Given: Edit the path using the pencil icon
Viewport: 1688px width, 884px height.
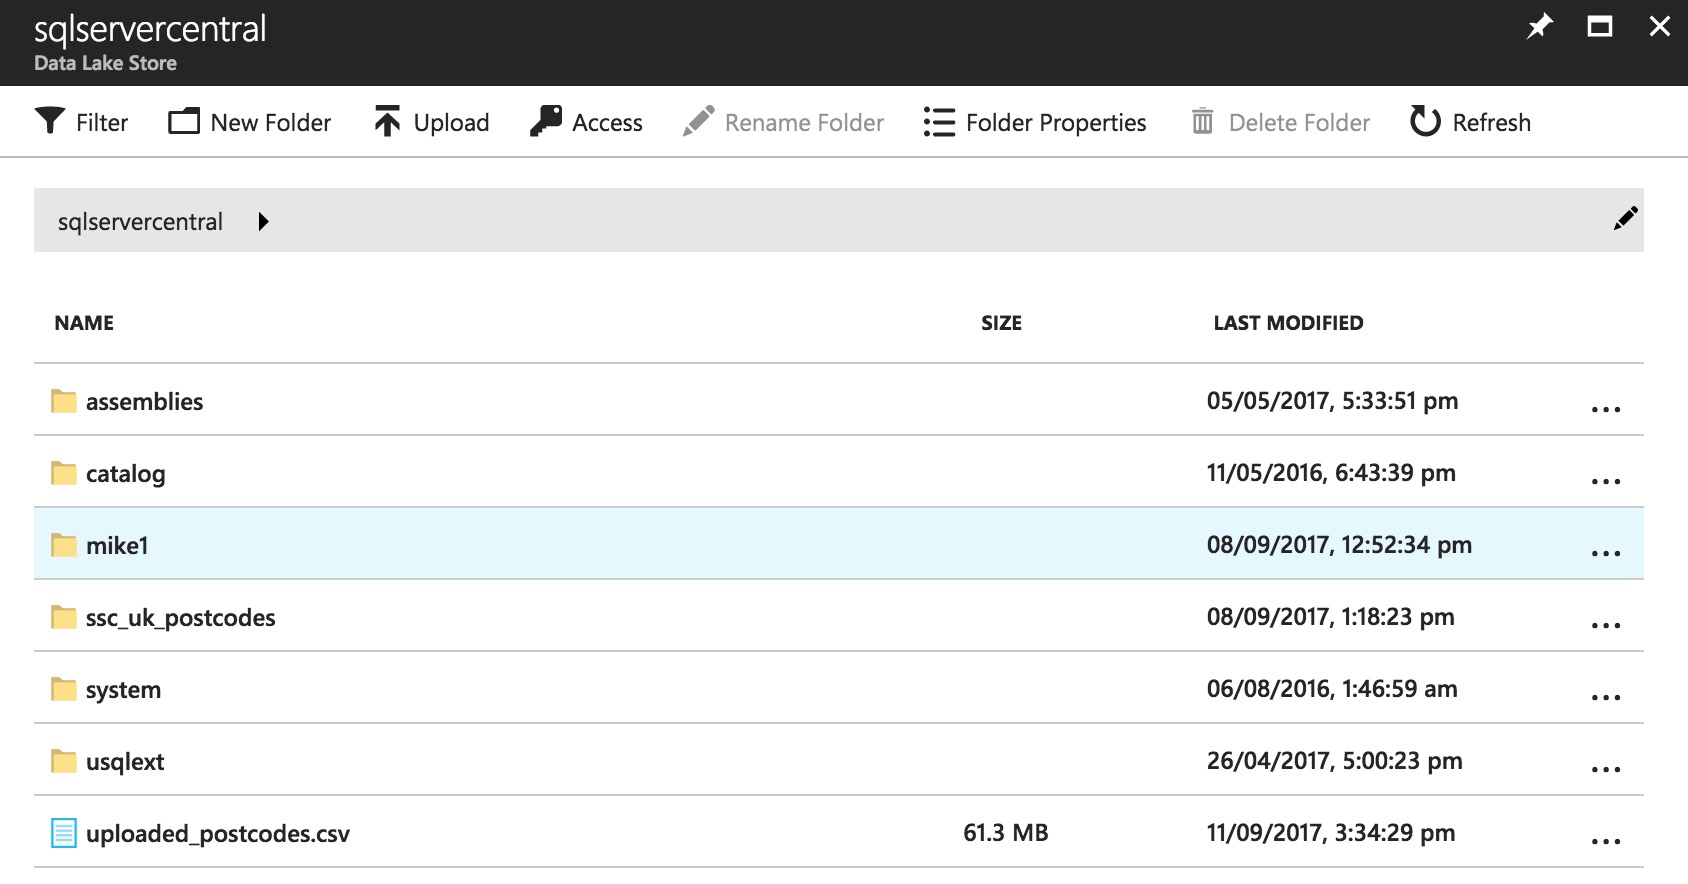Looking at the screenshot, I should [x=1625, y=219].
